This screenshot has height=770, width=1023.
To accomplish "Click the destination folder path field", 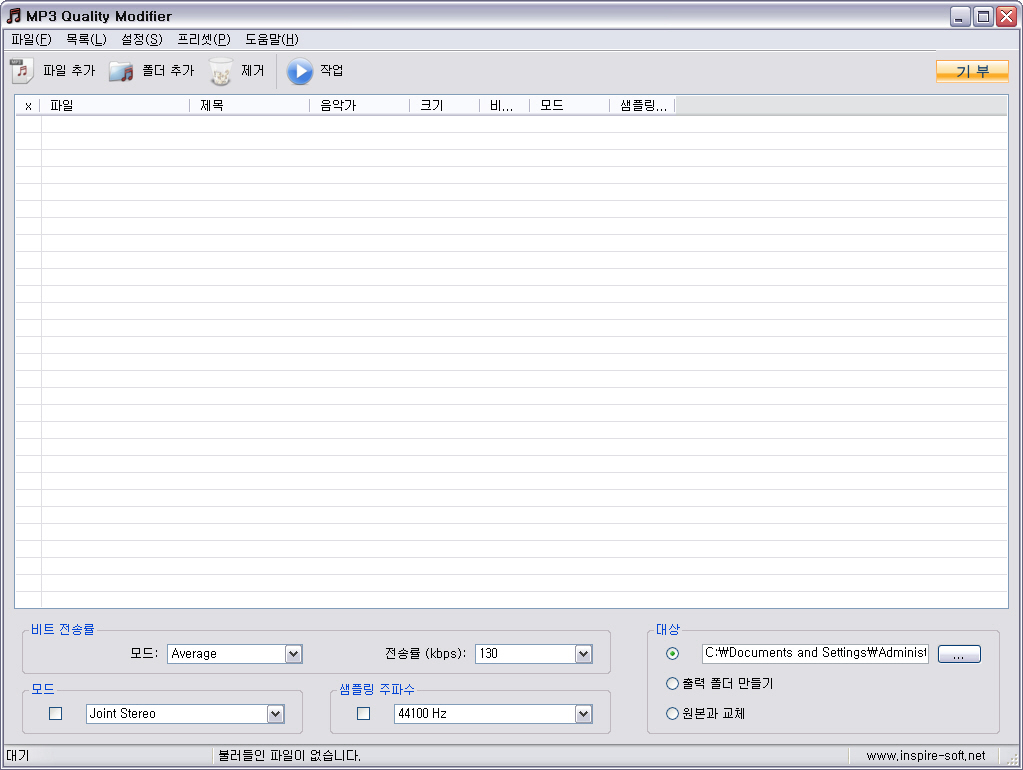I will tap(816, 653).
